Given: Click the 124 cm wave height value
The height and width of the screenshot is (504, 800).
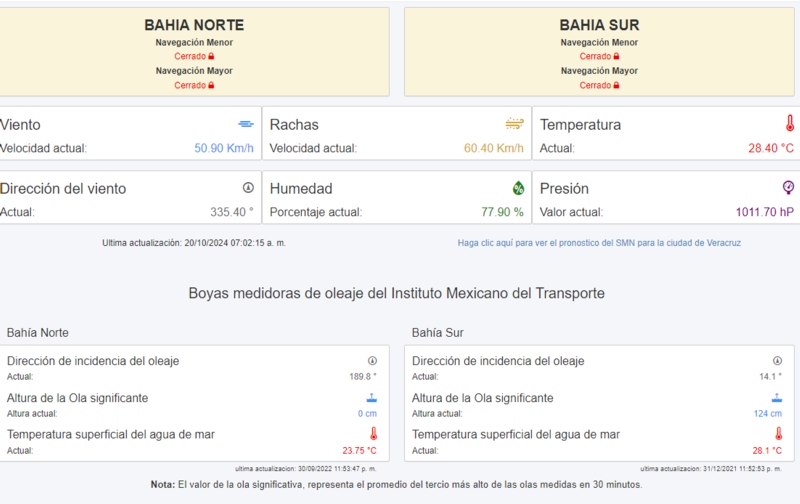Looking at the screenshot, I should coord(767,413).
